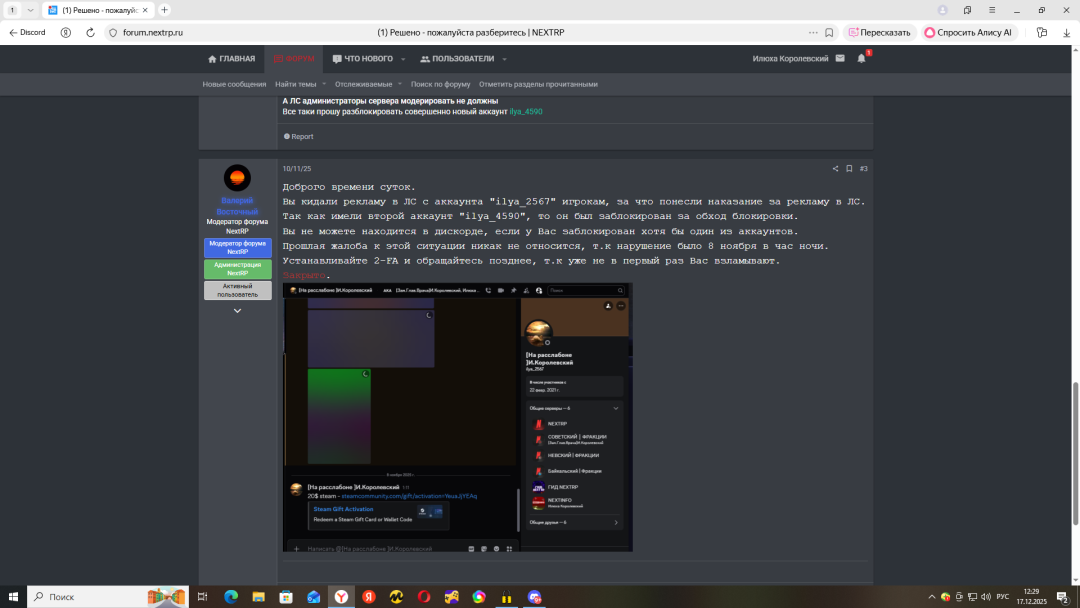
Task: Expand the Пользователи dropdown arrow
Action: pos(502,59)
